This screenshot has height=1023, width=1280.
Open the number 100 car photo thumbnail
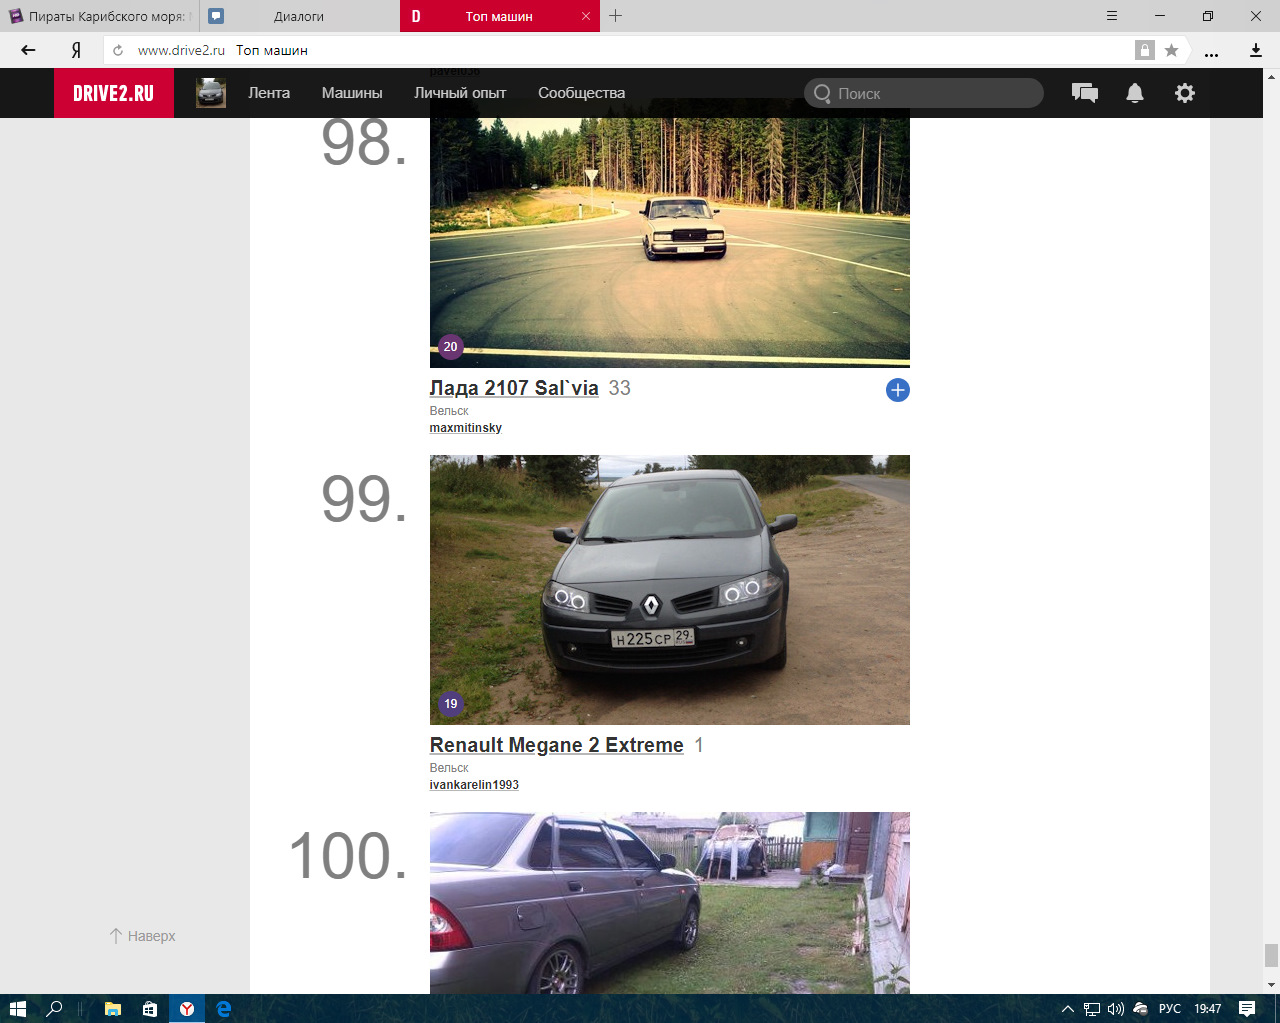point(670,903)
